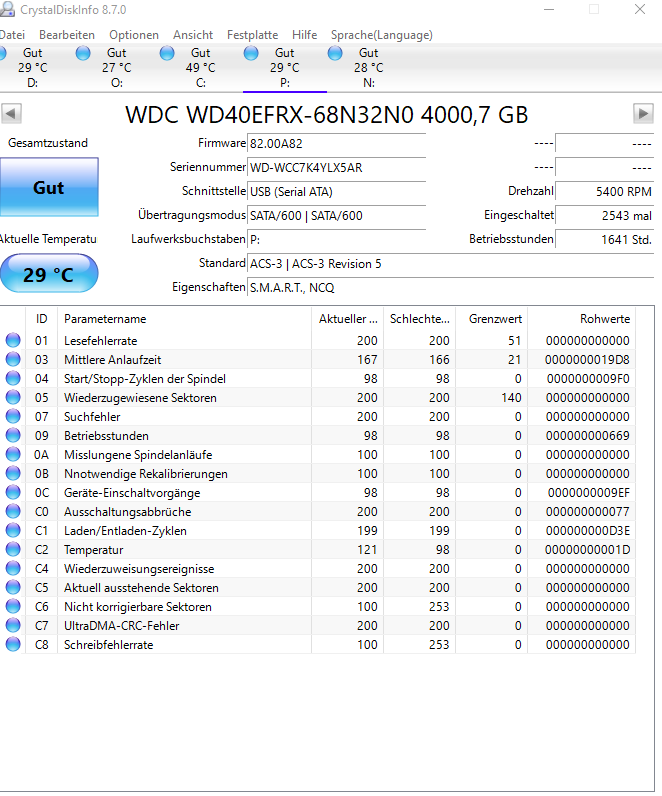Click the serial number WD-WCC7K4YLX5AR field

pos(336,168)
